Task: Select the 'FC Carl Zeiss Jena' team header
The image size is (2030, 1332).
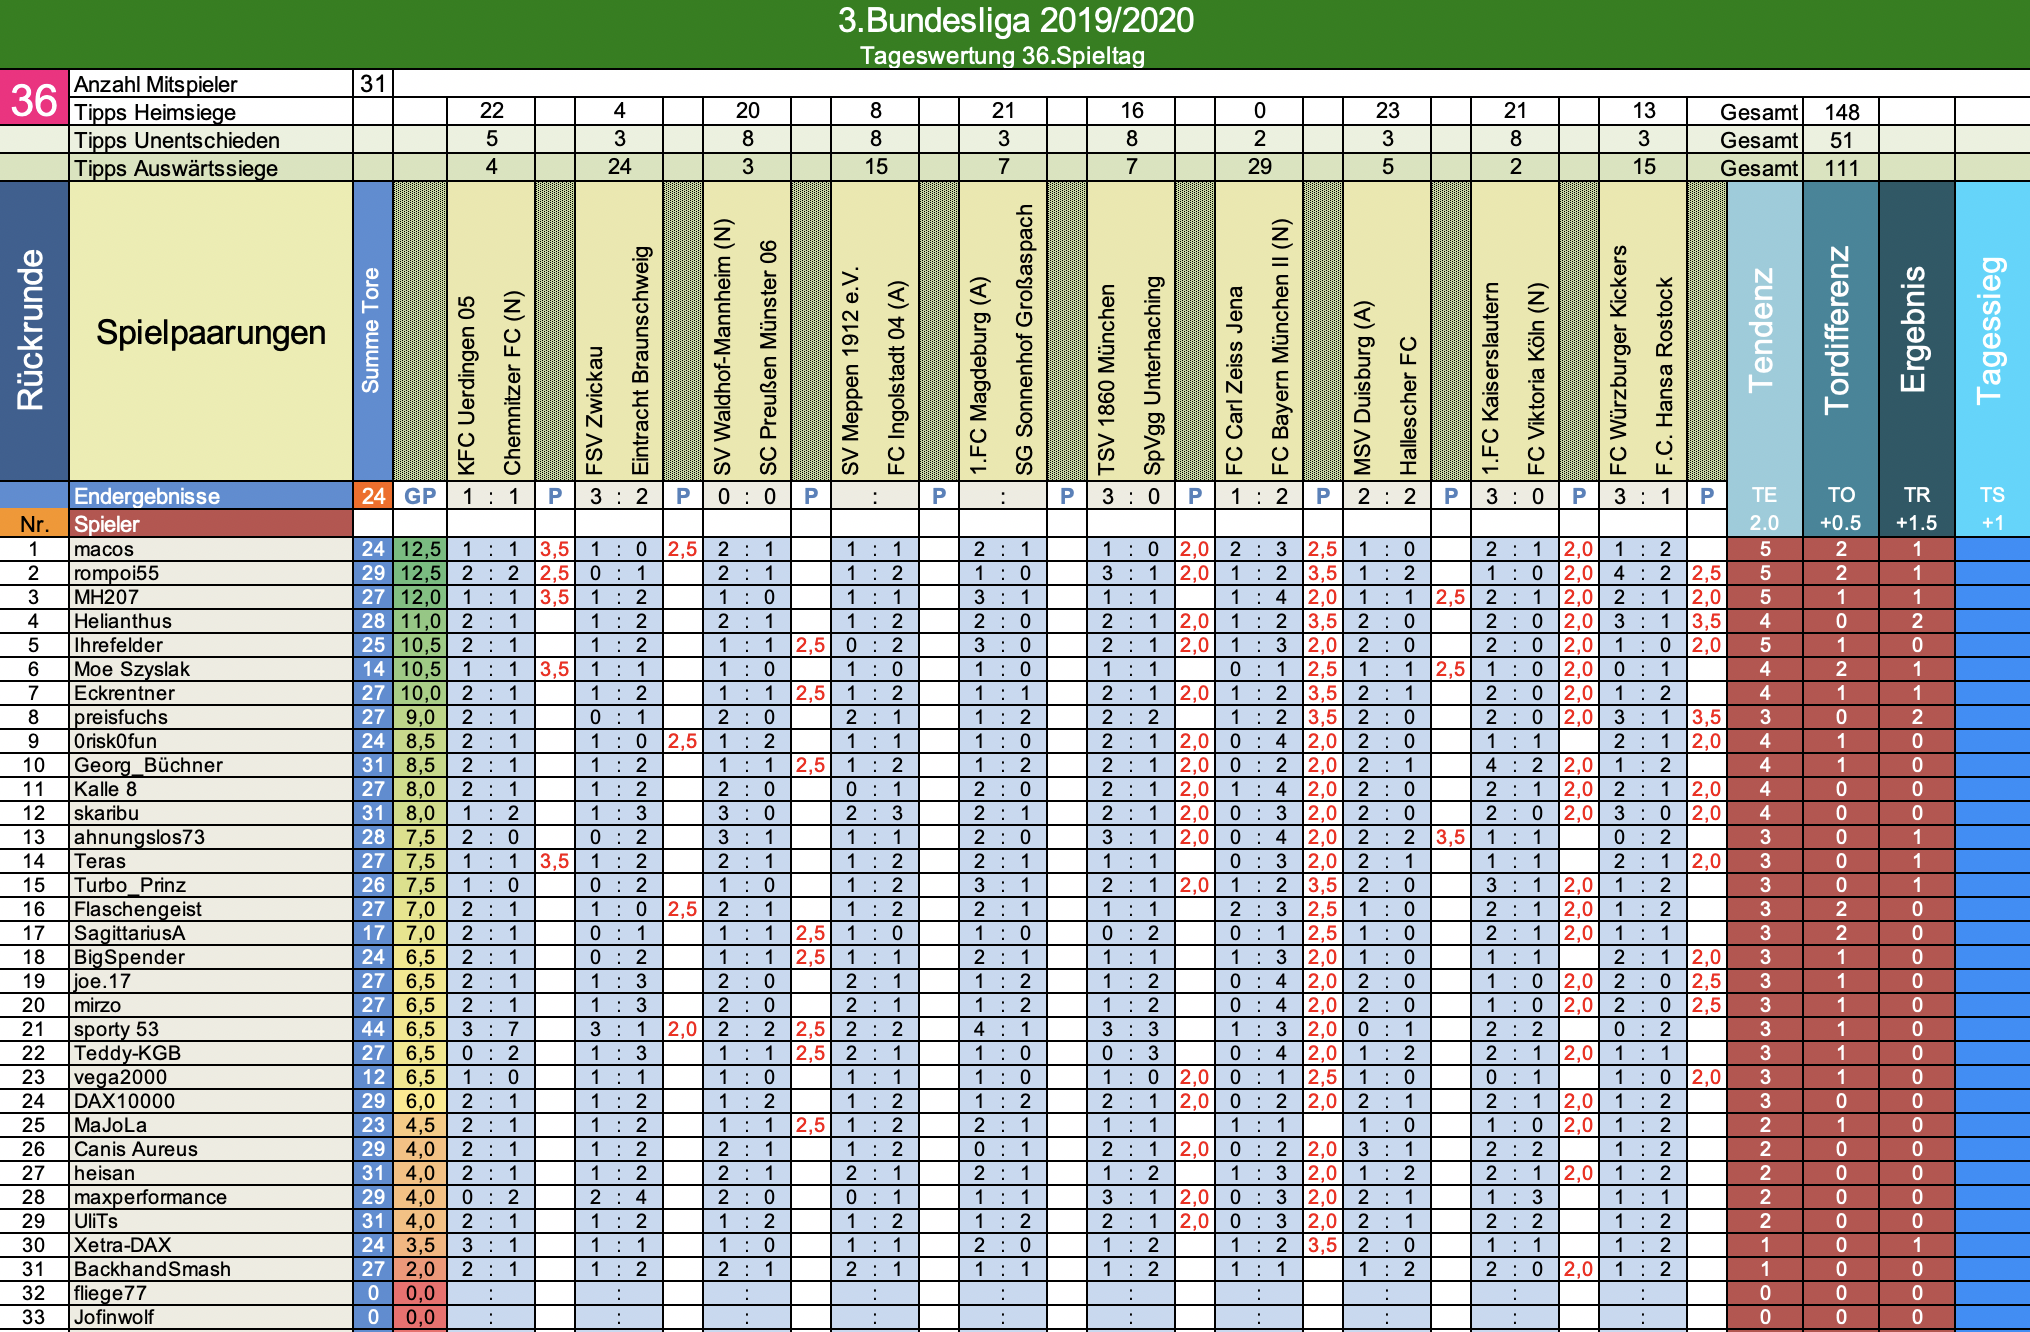Action: coord(1235,381)
